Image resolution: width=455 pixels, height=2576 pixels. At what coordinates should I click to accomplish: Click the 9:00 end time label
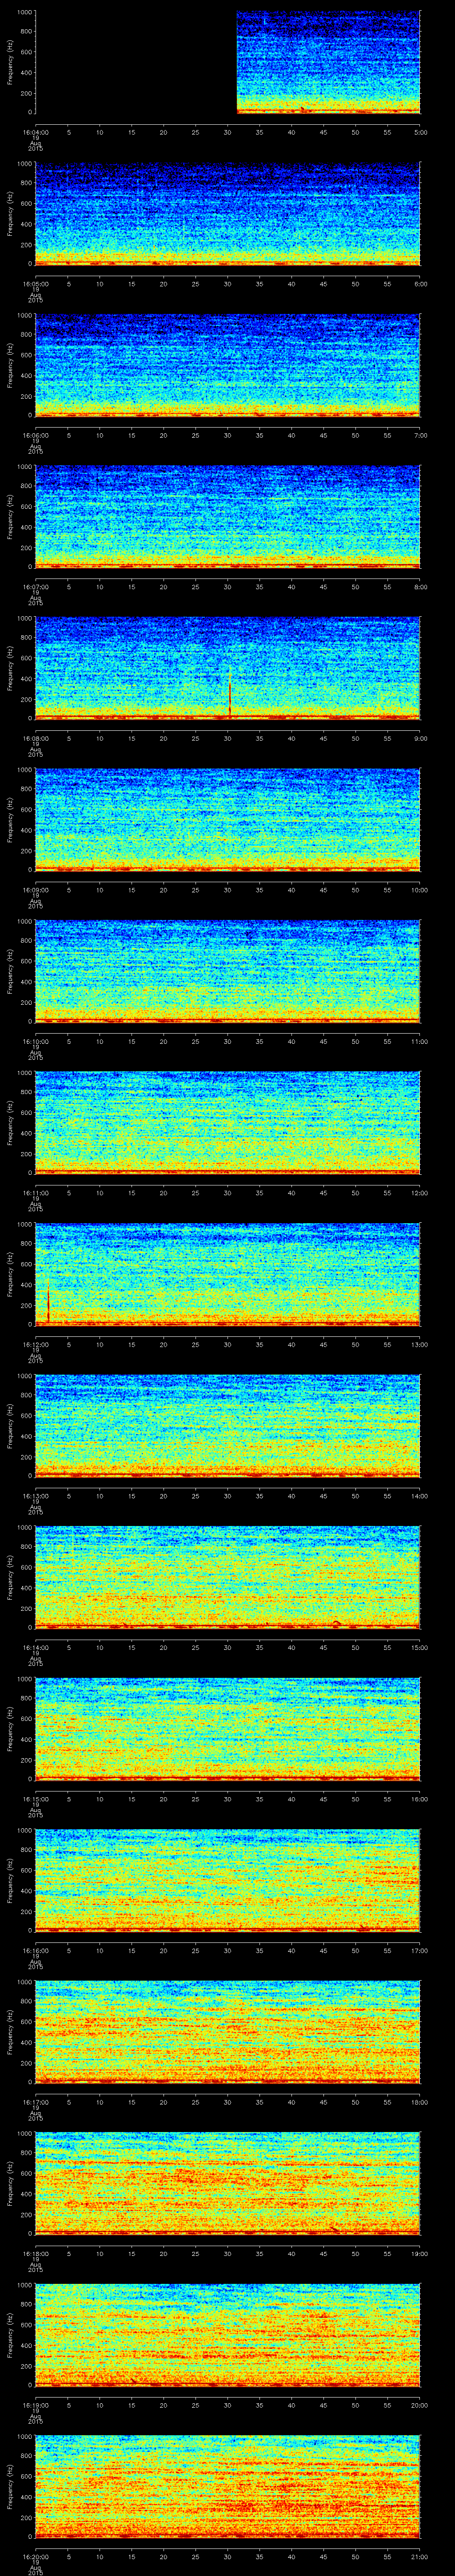[421, 738]
